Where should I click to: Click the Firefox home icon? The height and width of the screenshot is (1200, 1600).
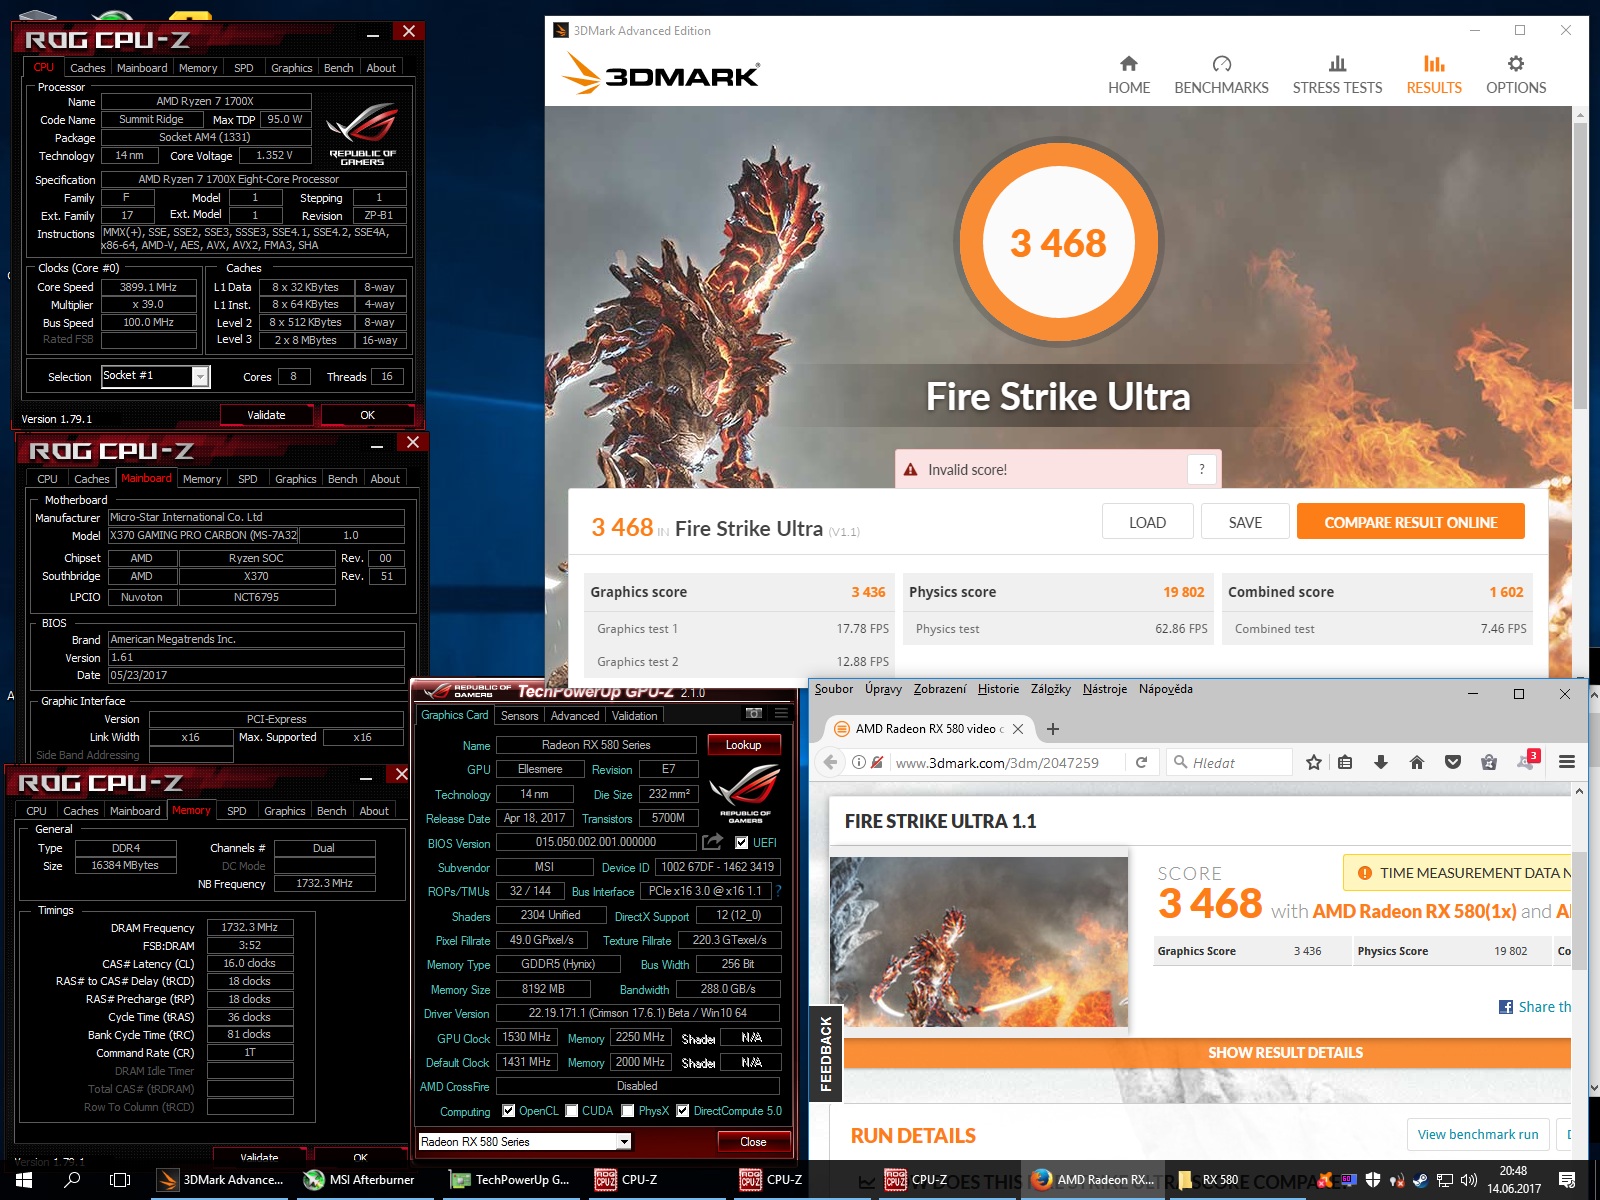[1417, 762]
